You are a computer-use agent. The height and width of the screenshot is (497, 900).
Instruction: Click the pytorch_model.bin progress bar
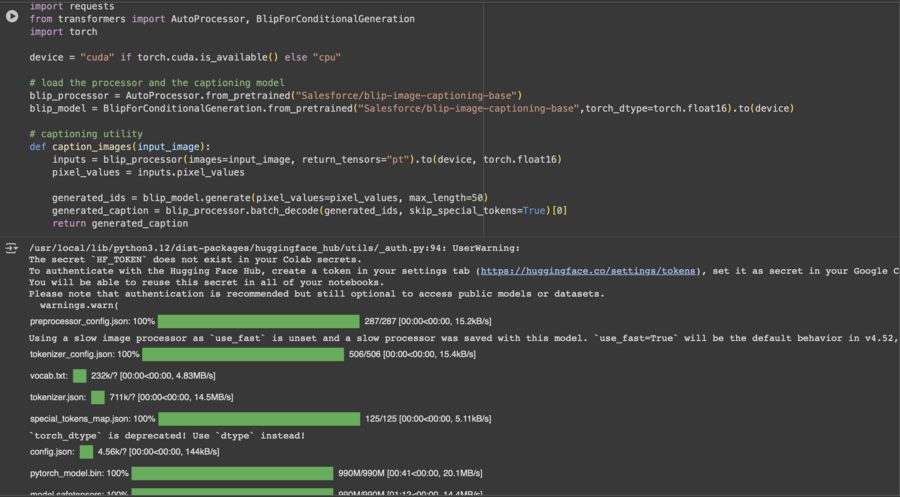(x=232, y=473)
